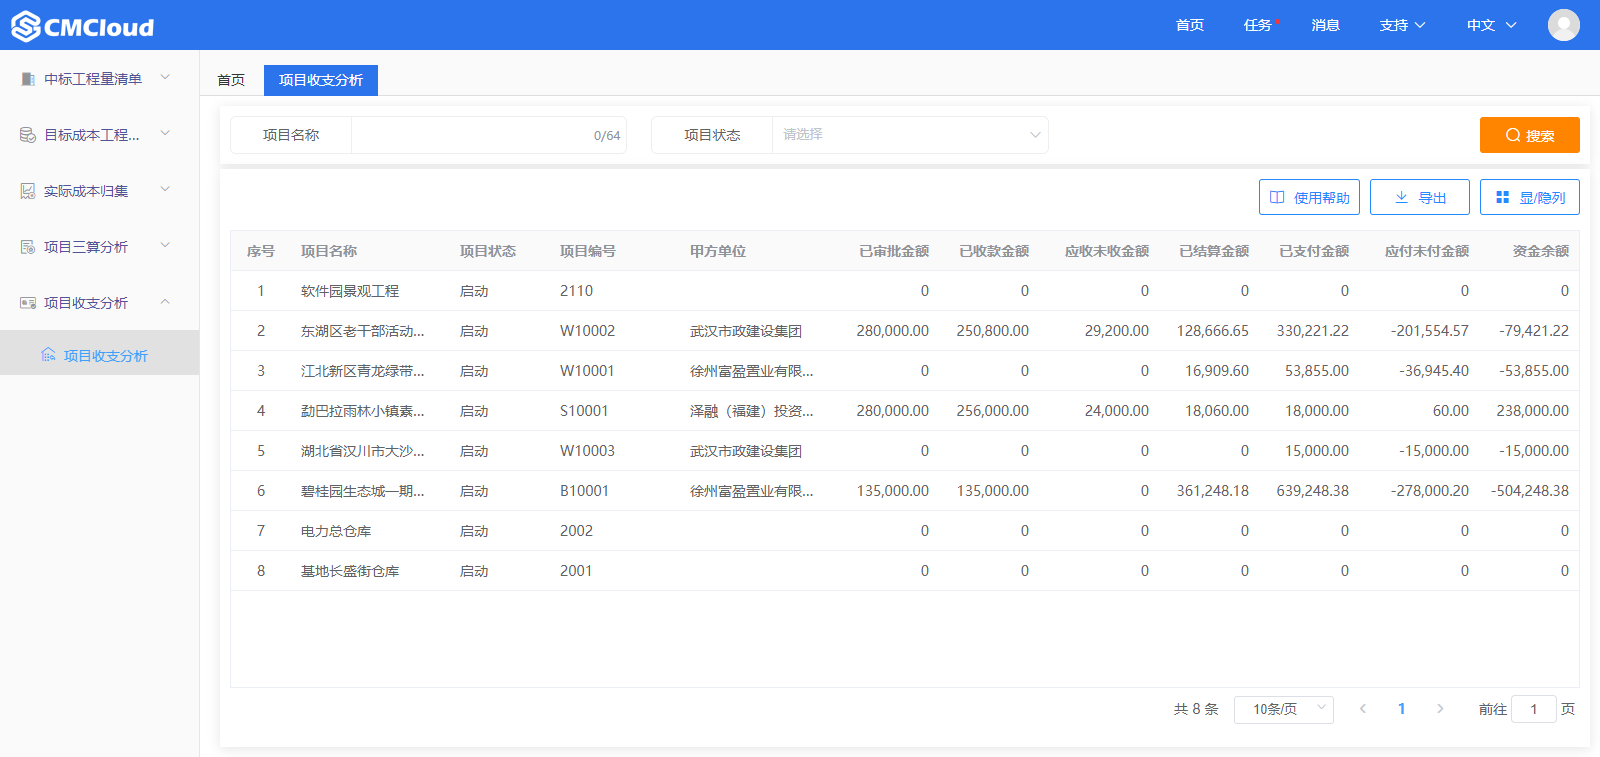Click the 项目三算分析 sidebar icon
1600x757 pixels.
coord(28,247)
